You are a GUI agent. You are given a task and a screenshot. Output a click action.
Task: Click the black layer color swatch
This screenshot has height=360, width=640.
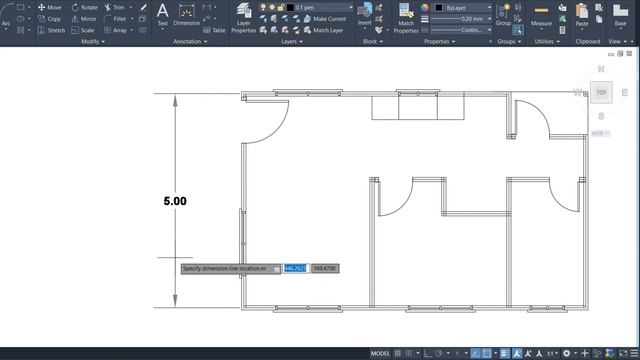pos(290,7)
